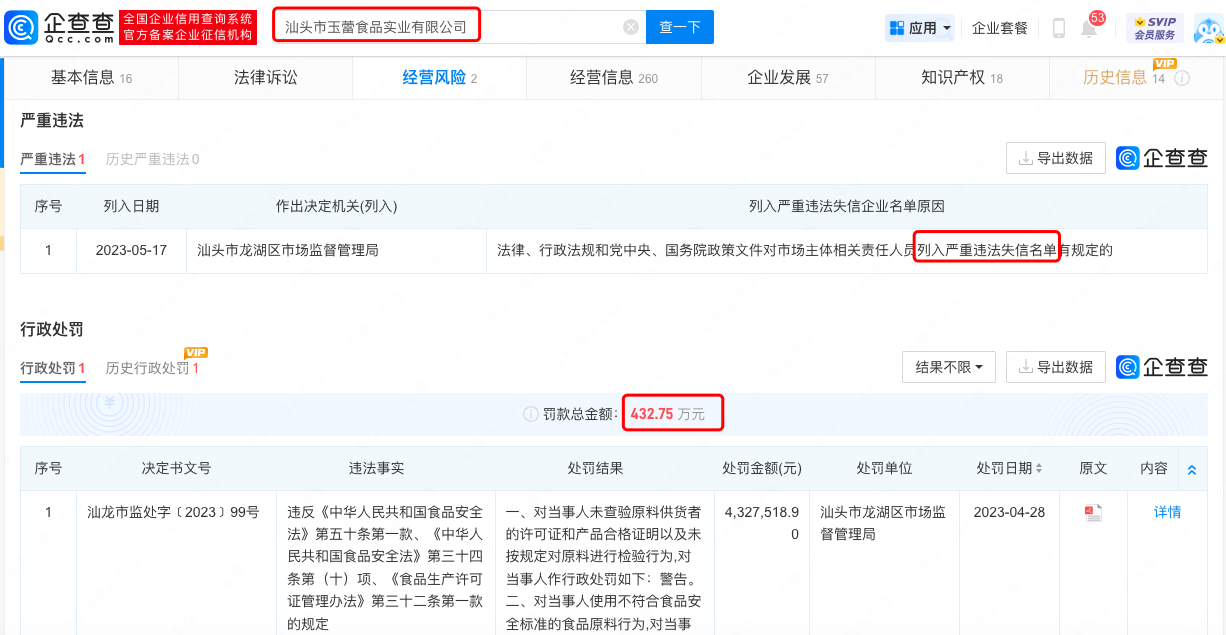The height and width of the screenshot is (635, 1226).
Task: Select the 行政处罚 1 sub-tab
Action: [x=53, y=368]
